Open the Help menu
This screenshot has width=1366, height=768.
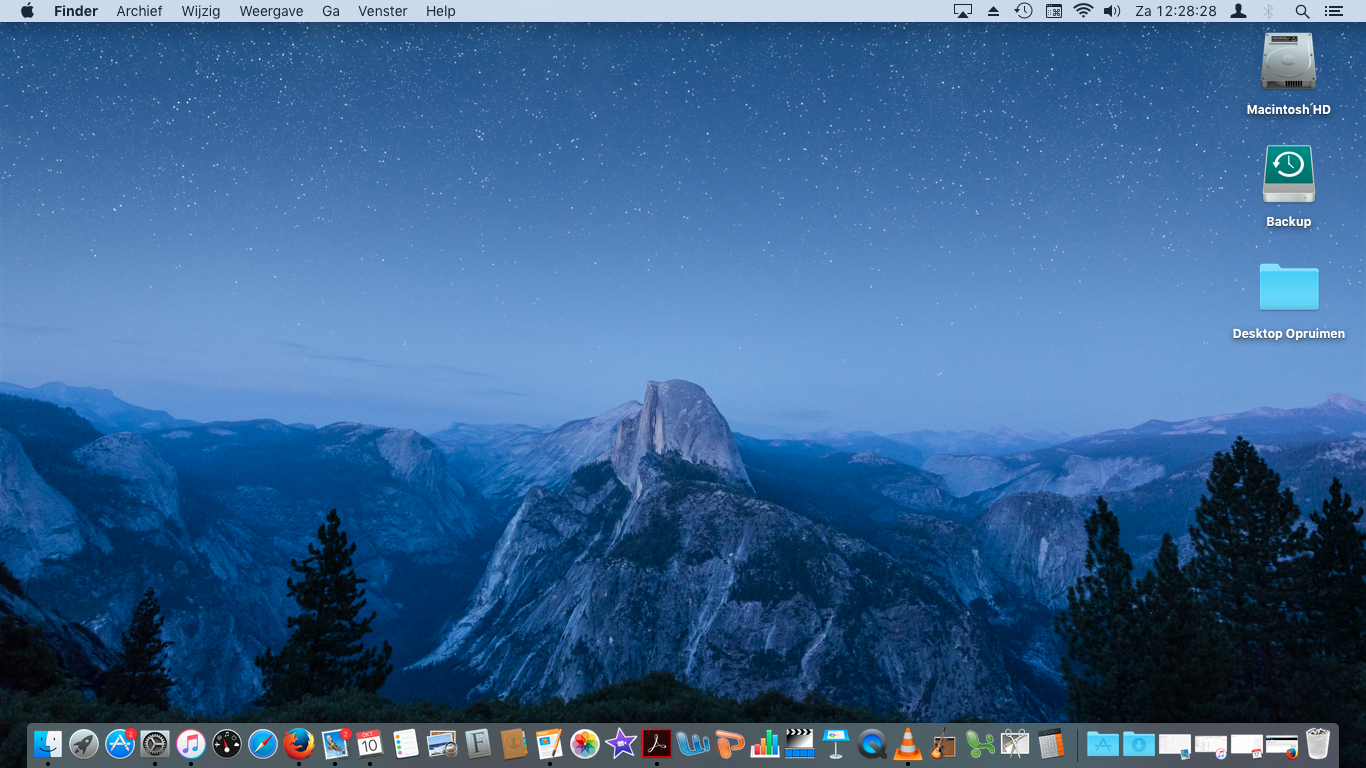[440, 11]
